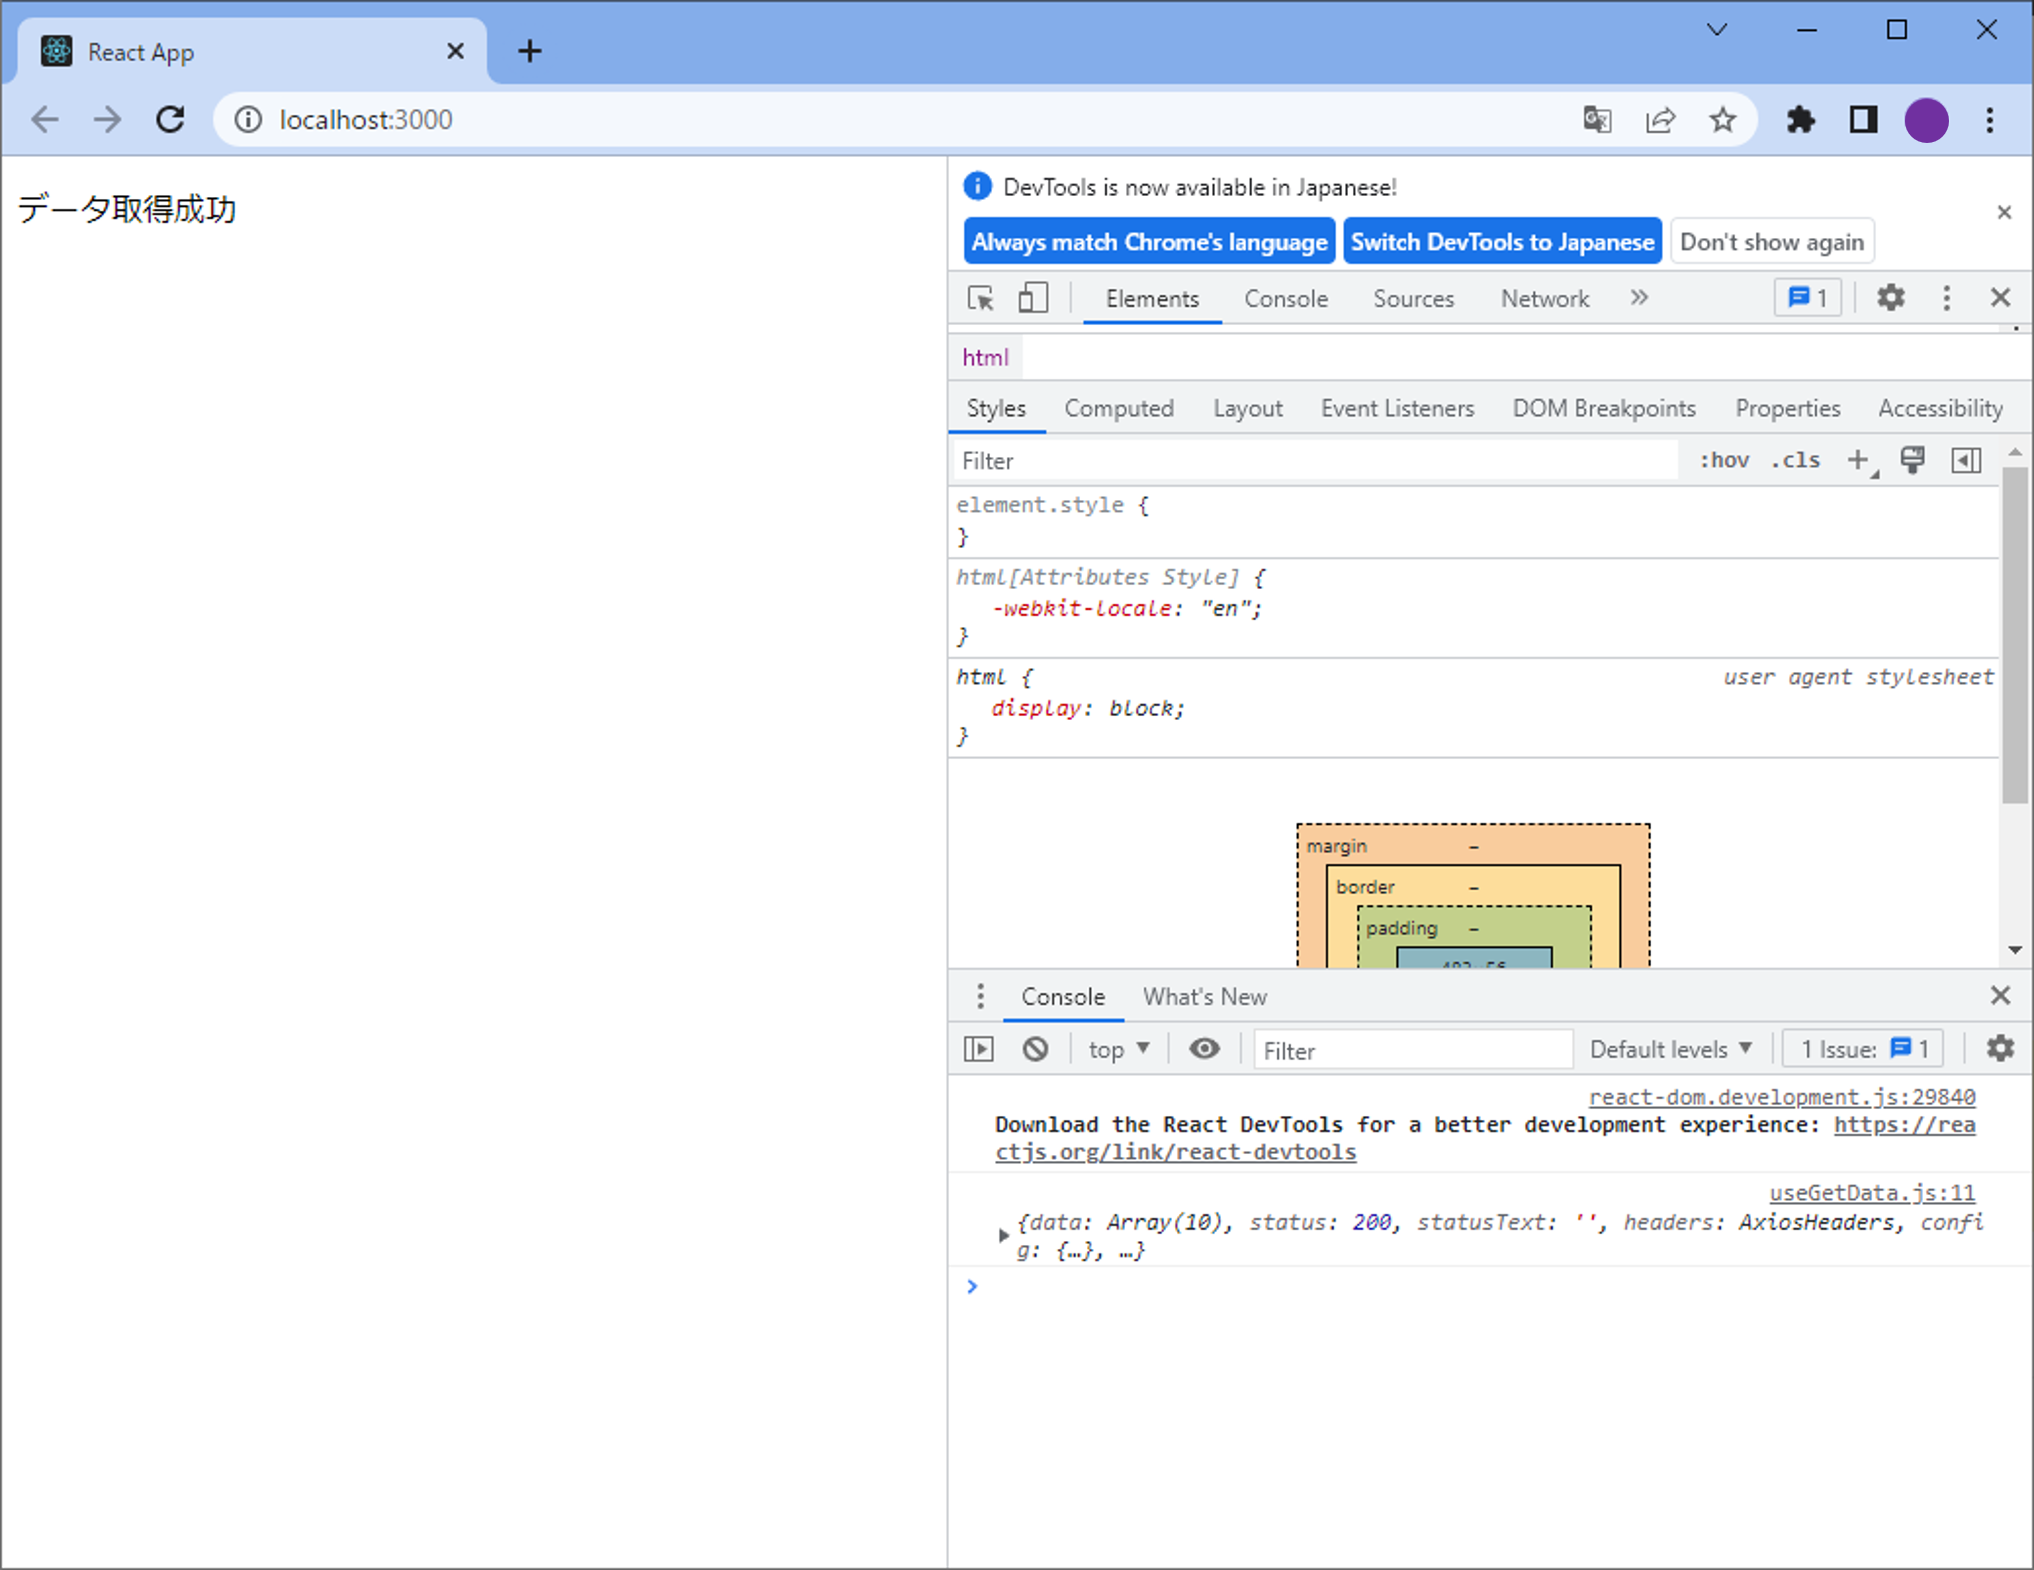Viewport: 2034px width, 1570px height.
Task: Toggle browser side panel icon
Action: [1862, 120]
